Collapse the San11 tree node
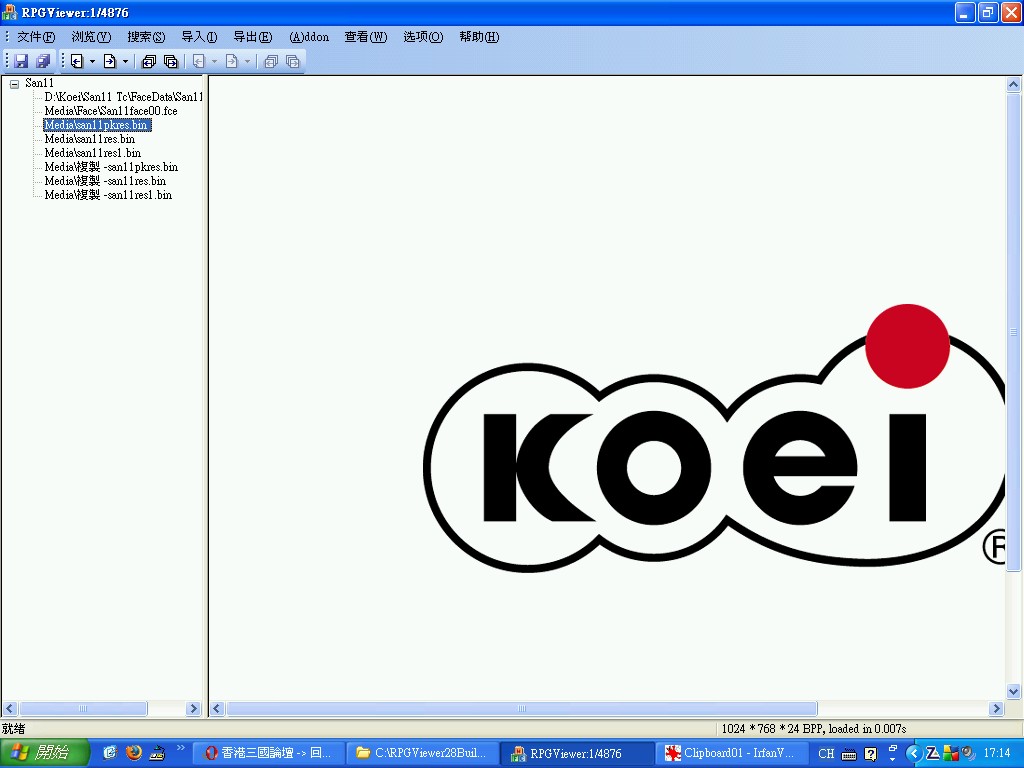The height and width of the screenshot is (768, 1024). (x=14, y=84)
